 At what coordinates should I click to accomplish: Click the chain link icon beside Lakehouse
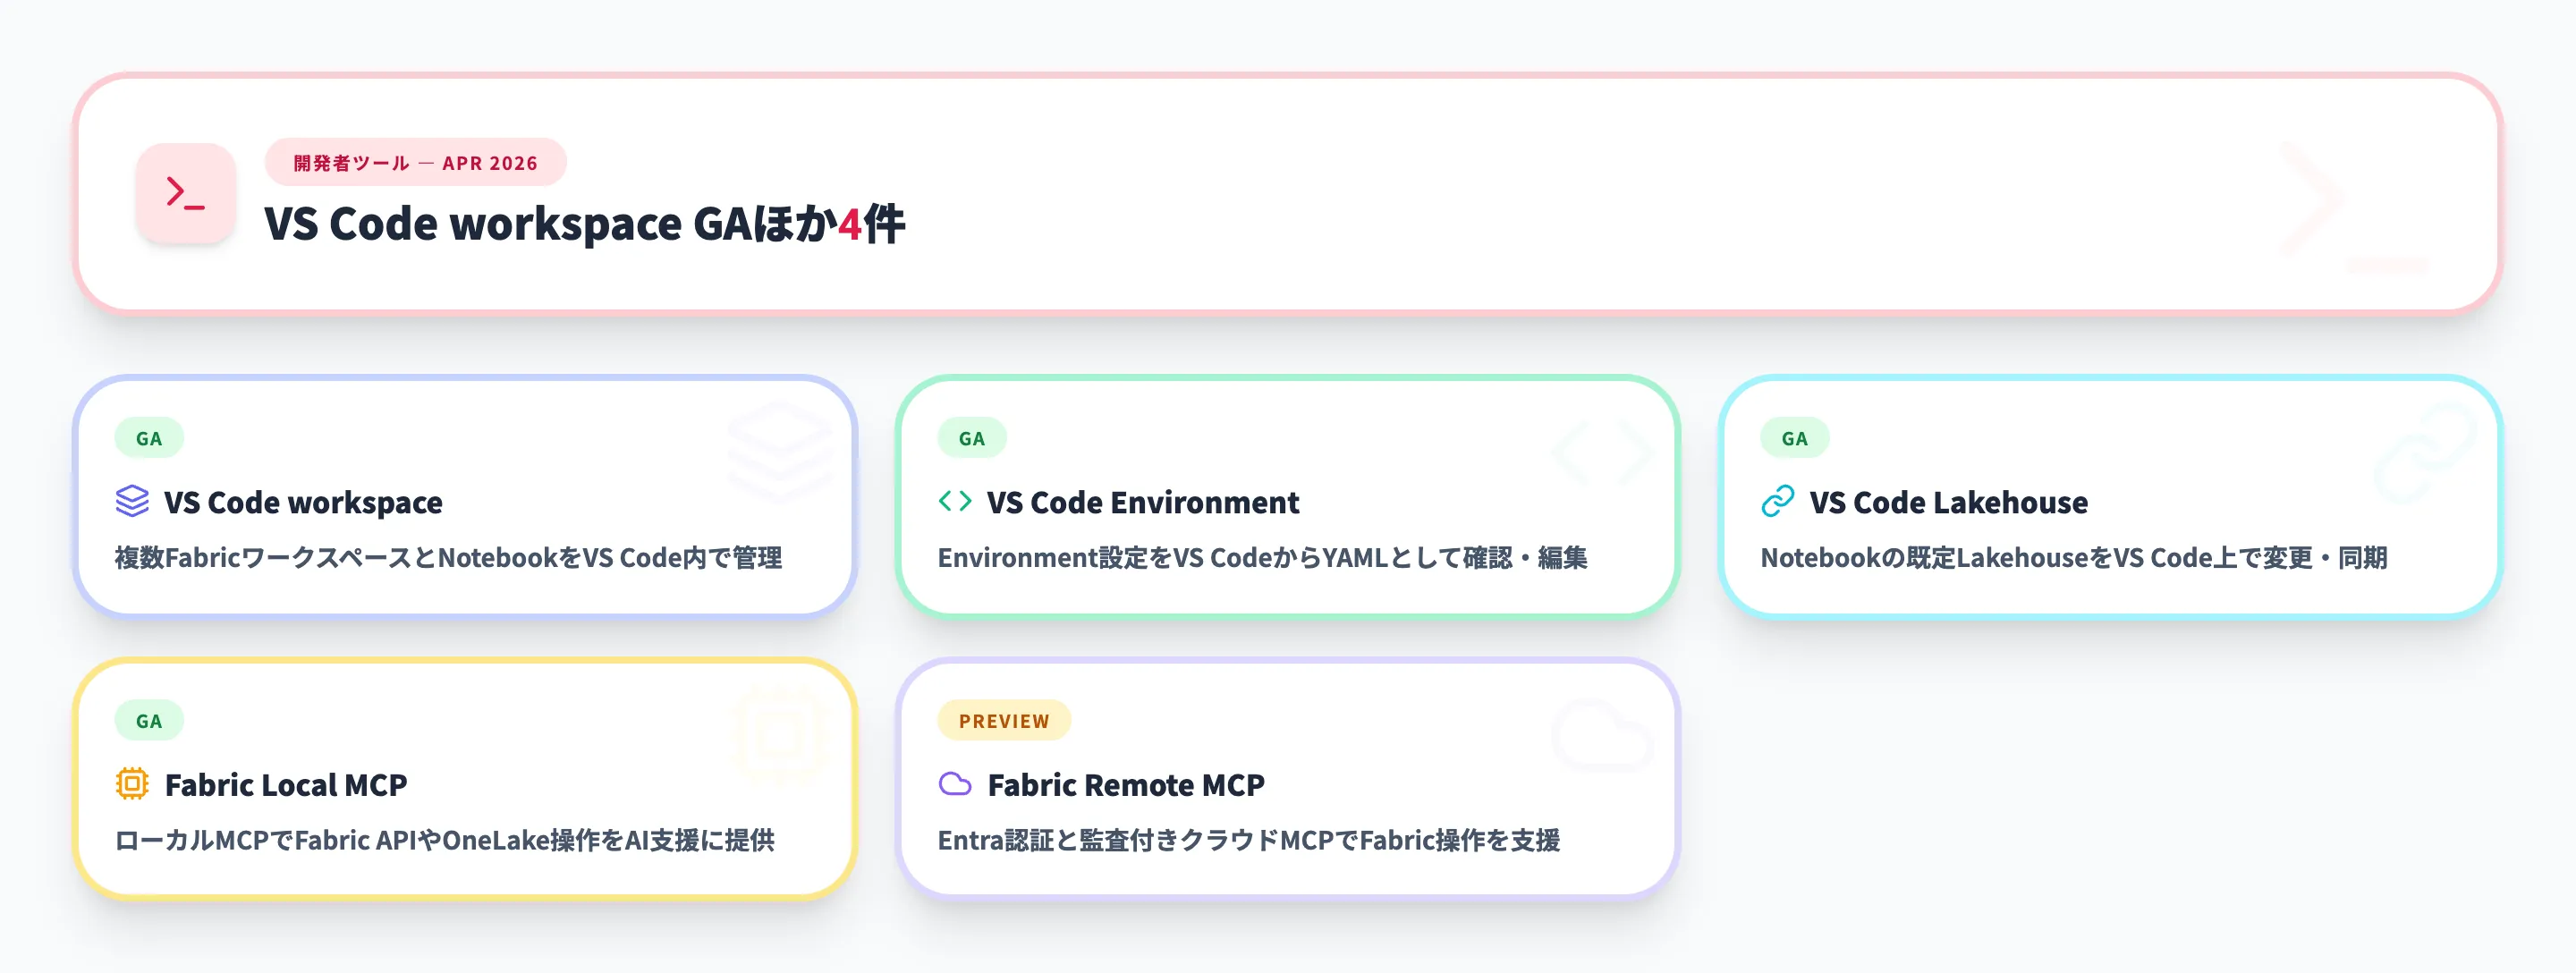coord(1777,501)
